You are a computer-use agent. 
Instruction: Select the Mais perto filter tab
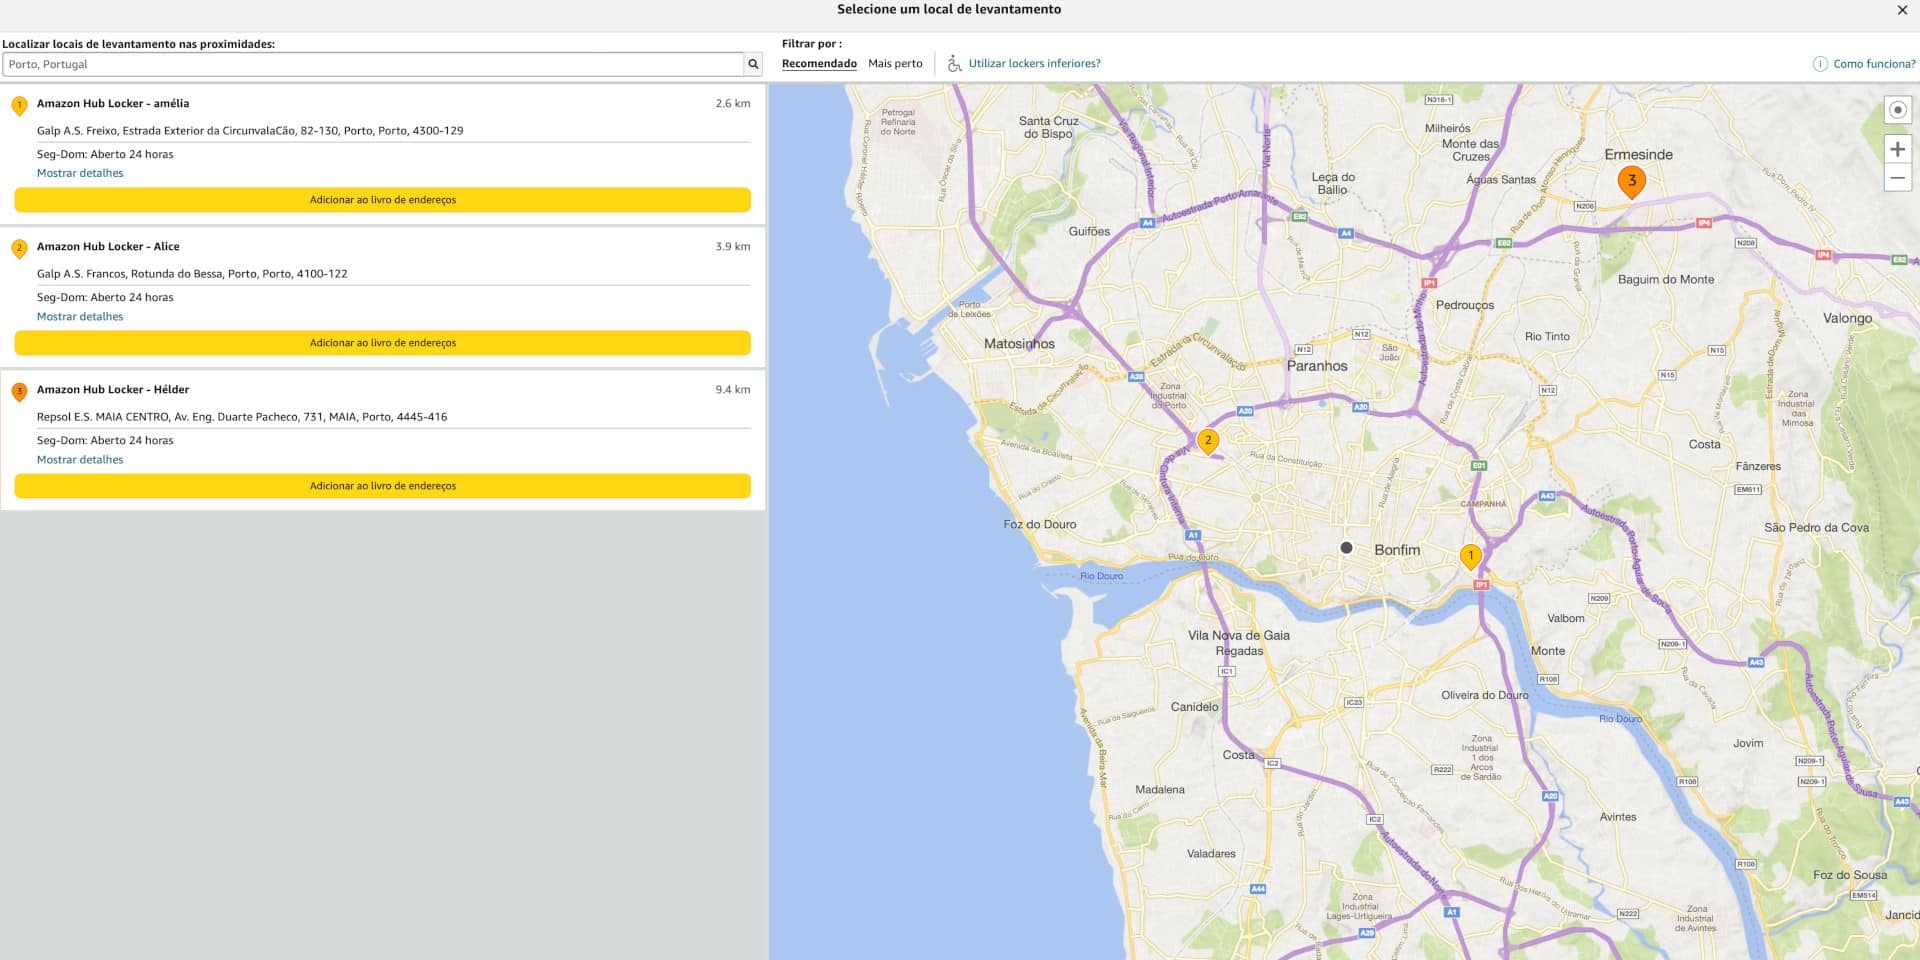coord(895,64)
